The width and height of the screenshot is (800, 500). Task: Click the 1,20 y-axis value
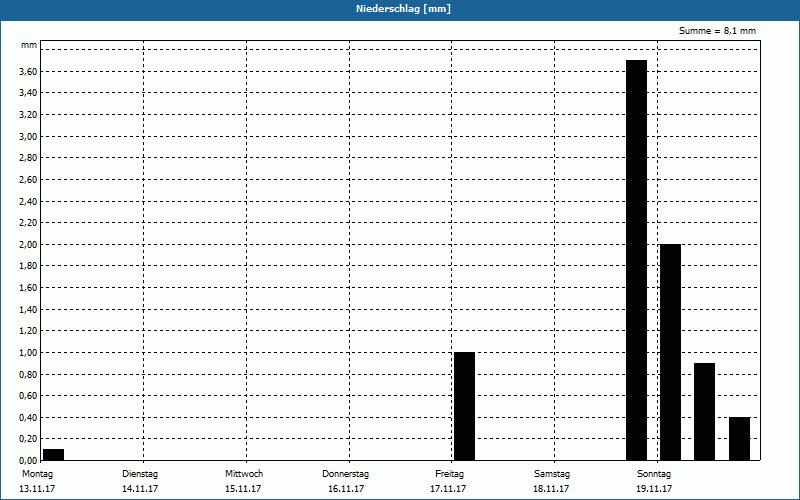click(x=28, y=331)
